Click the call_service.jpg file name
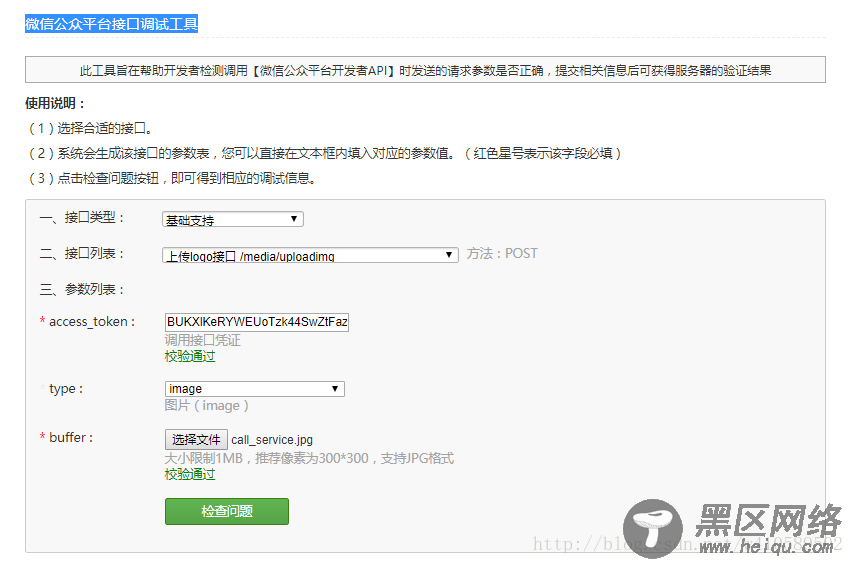This screenshot has height=564, width=855. click(x=272, y=440)
